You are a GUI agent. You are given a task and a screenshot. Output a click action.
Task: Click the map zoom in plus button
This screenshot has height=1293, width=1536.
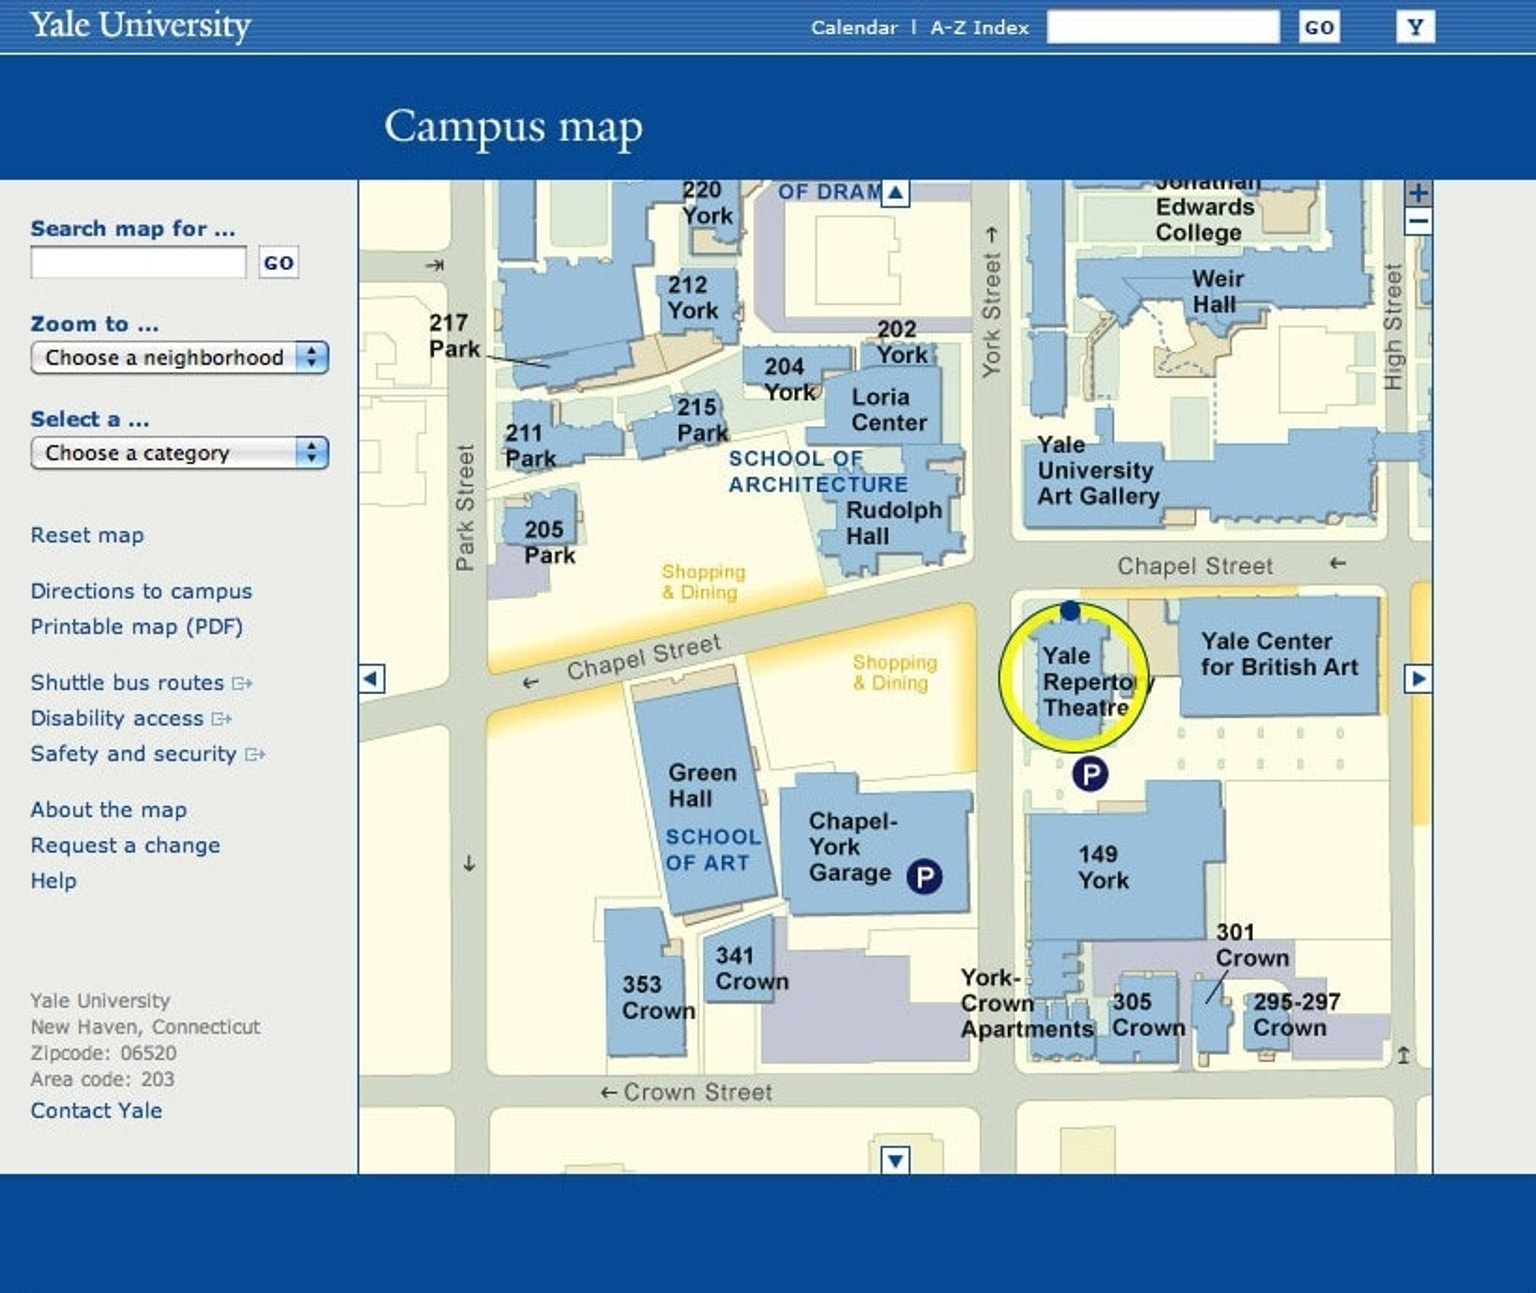click(x=1417, y=193)
